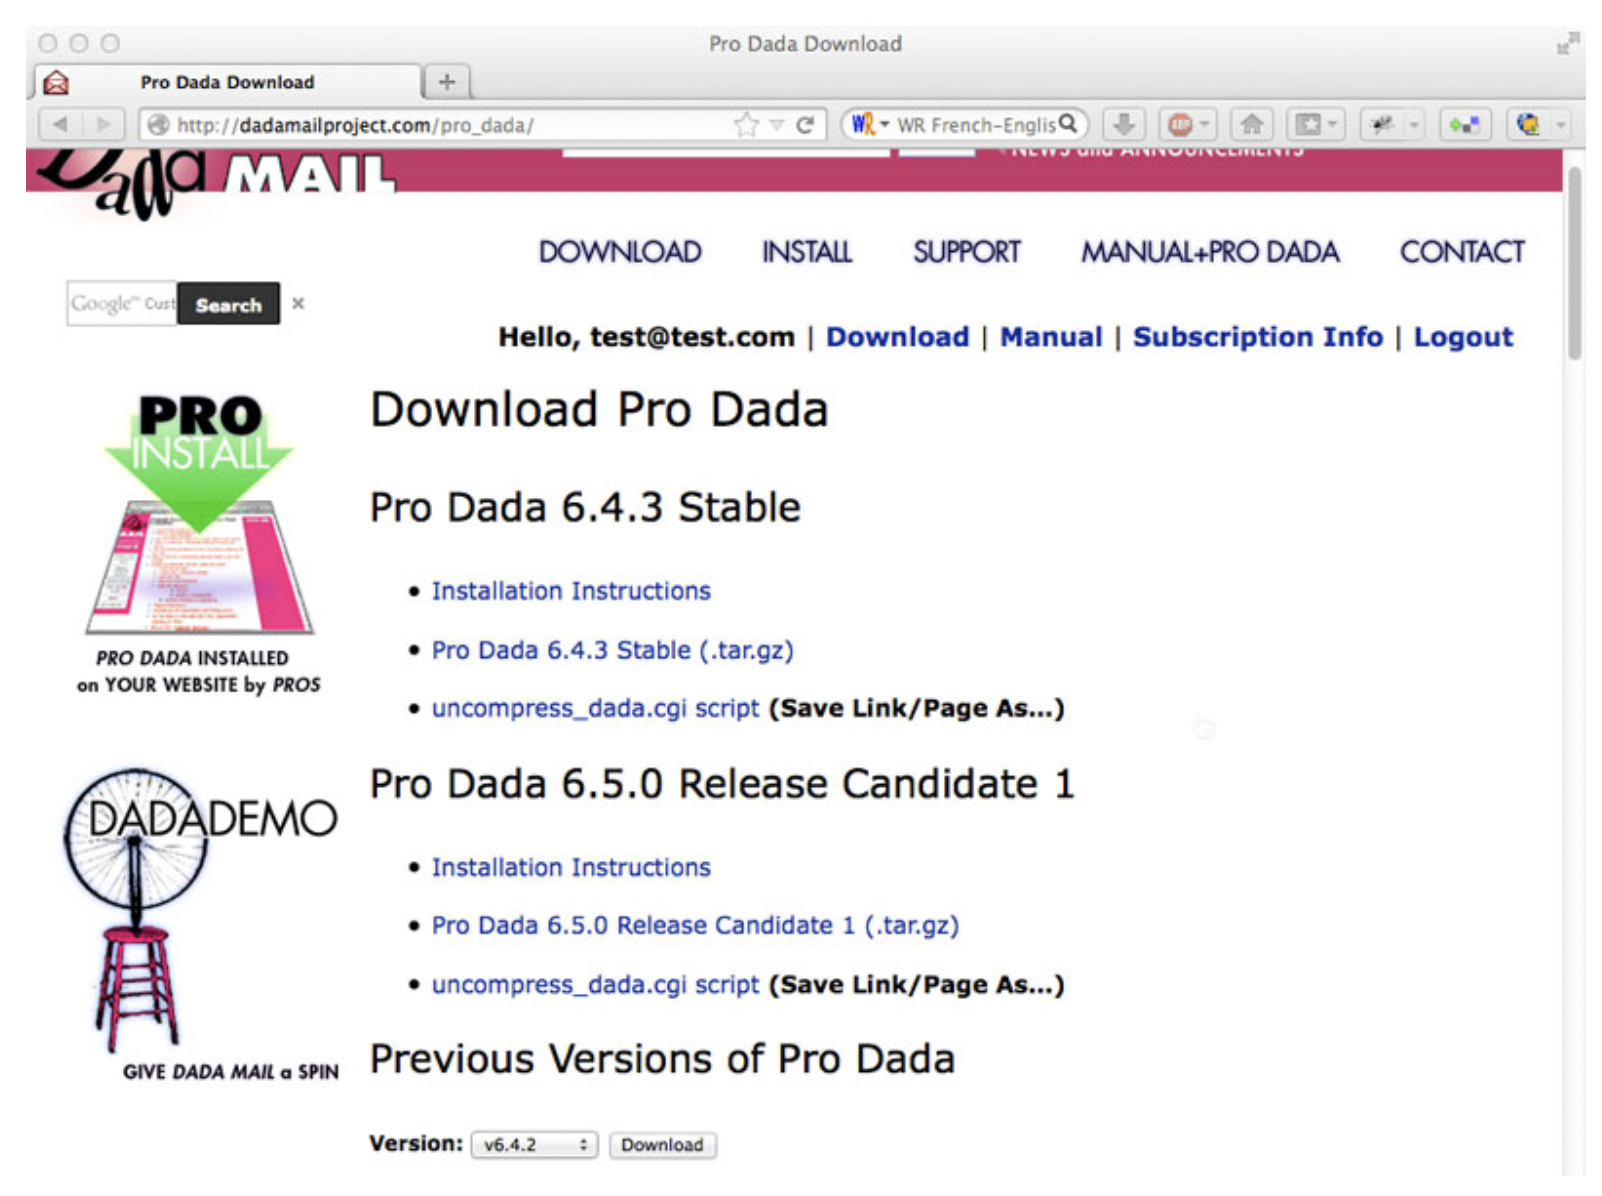This screenshot has width=1602, height=1196.
Task: Open the Subscription Info link
Action: (1258, 337)
